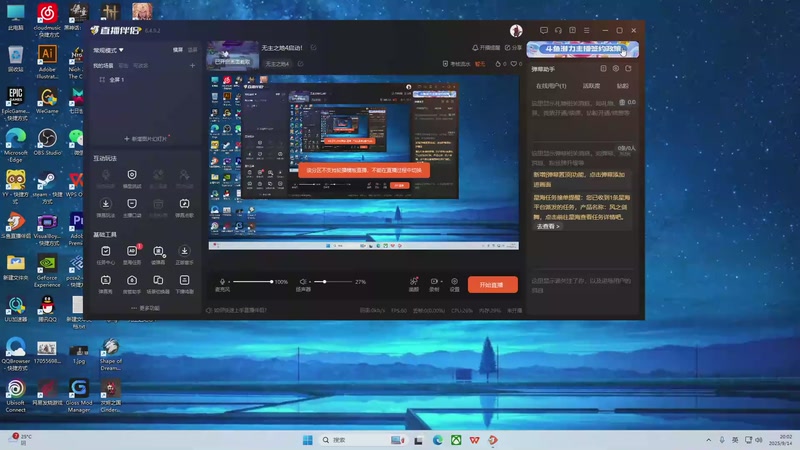800x450 pixels.
Task: Select the last tab after 活跃度
Action: [x=622, y=86]
